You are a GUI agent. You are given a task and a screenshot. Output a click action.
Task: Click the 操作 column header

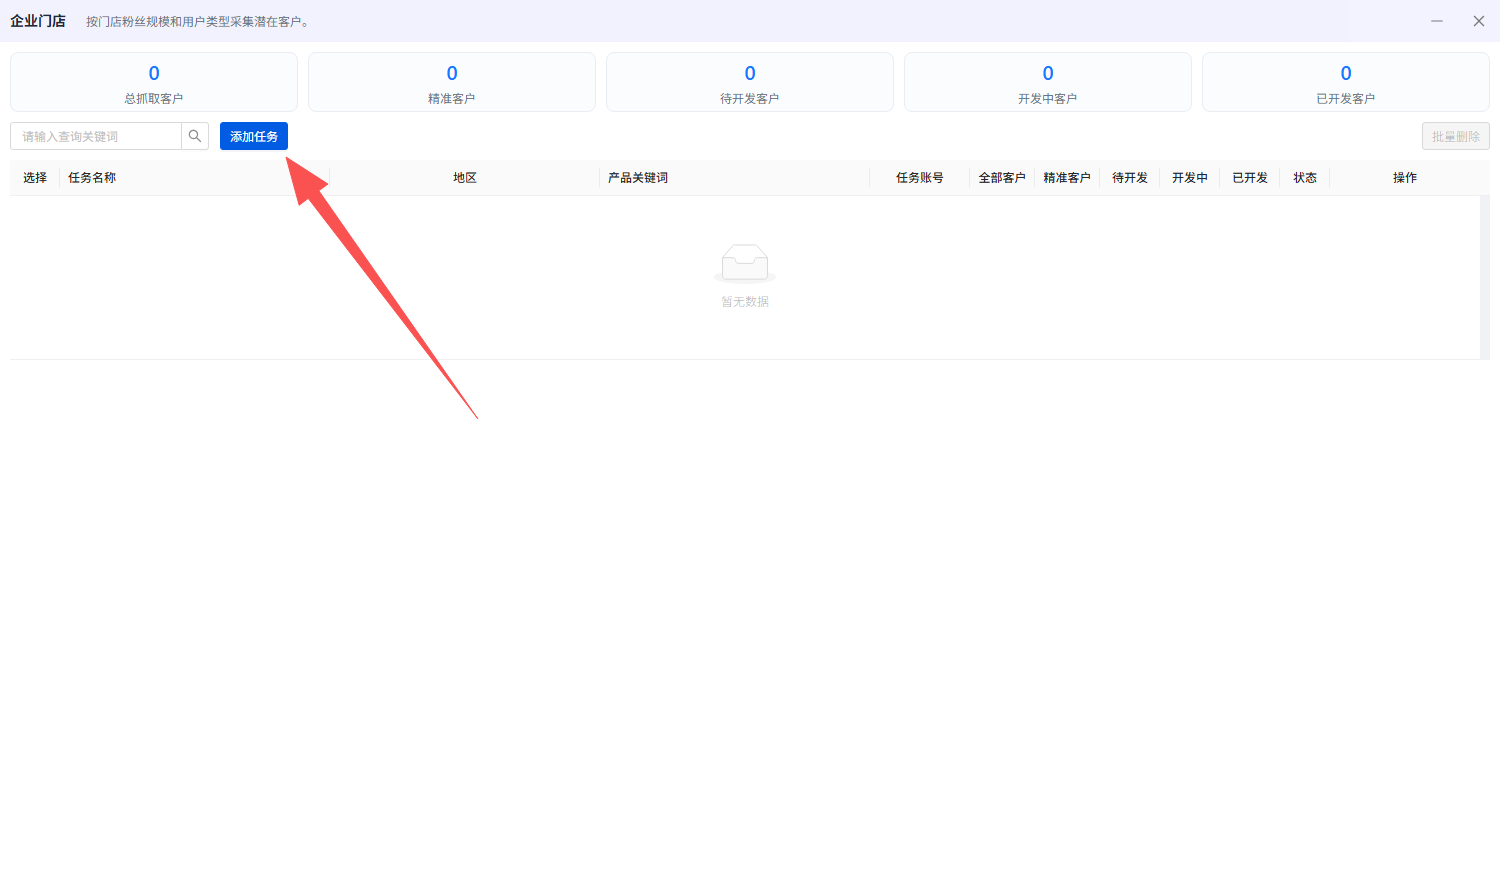click(x=1405, y=178)
